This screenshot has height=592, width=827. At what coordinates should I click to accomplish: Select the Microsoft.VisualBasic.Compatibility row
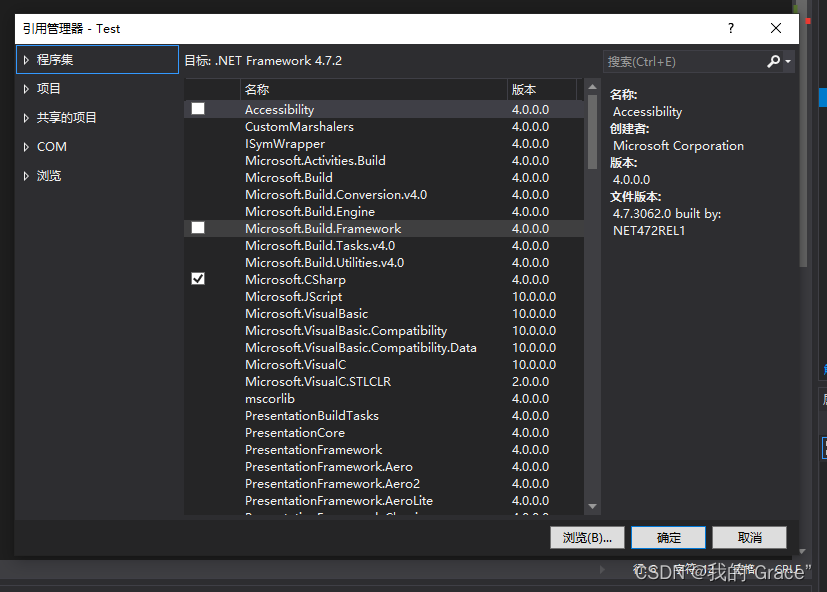(384, 330)
